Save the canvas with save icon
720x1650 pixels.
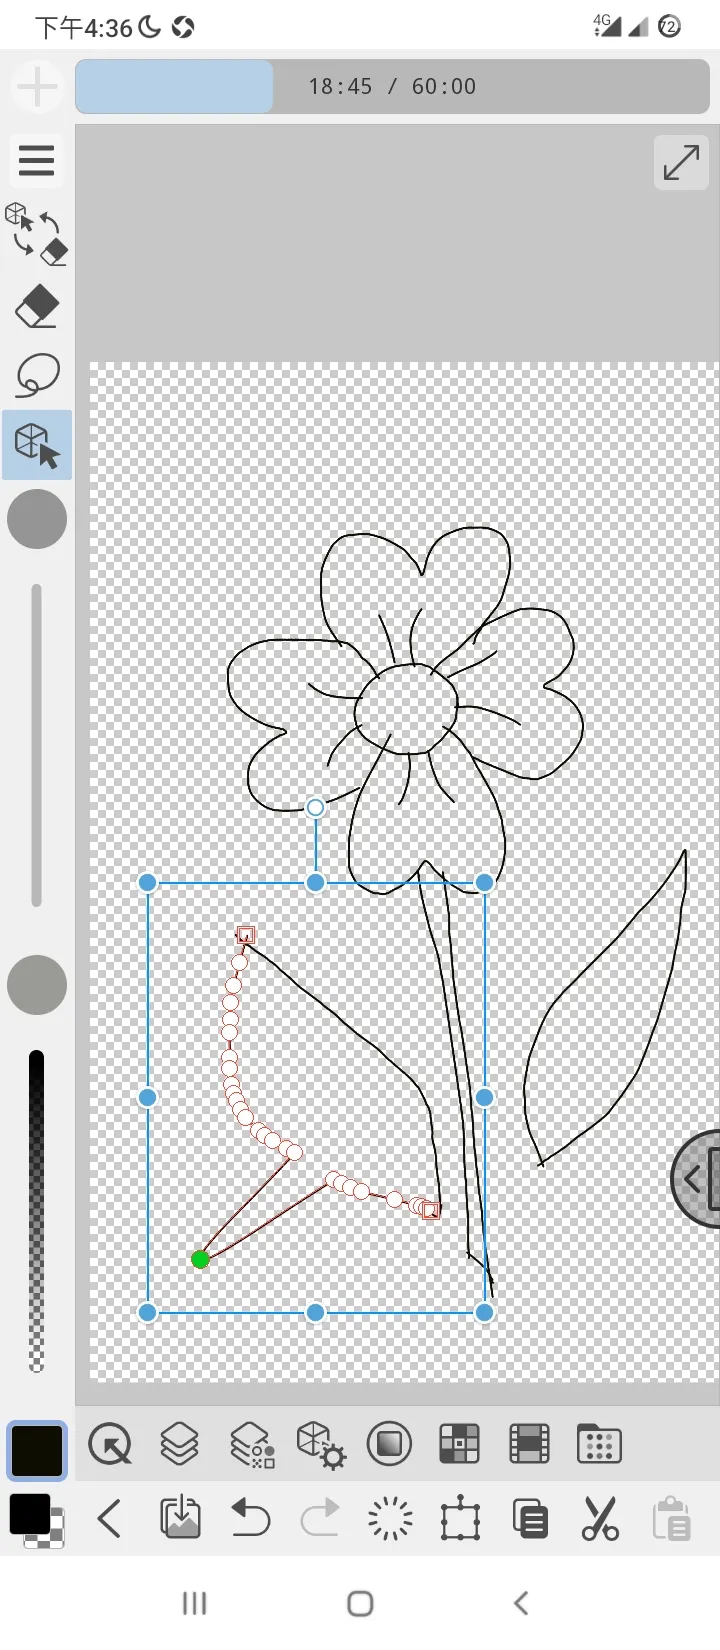click(180, 1518)
